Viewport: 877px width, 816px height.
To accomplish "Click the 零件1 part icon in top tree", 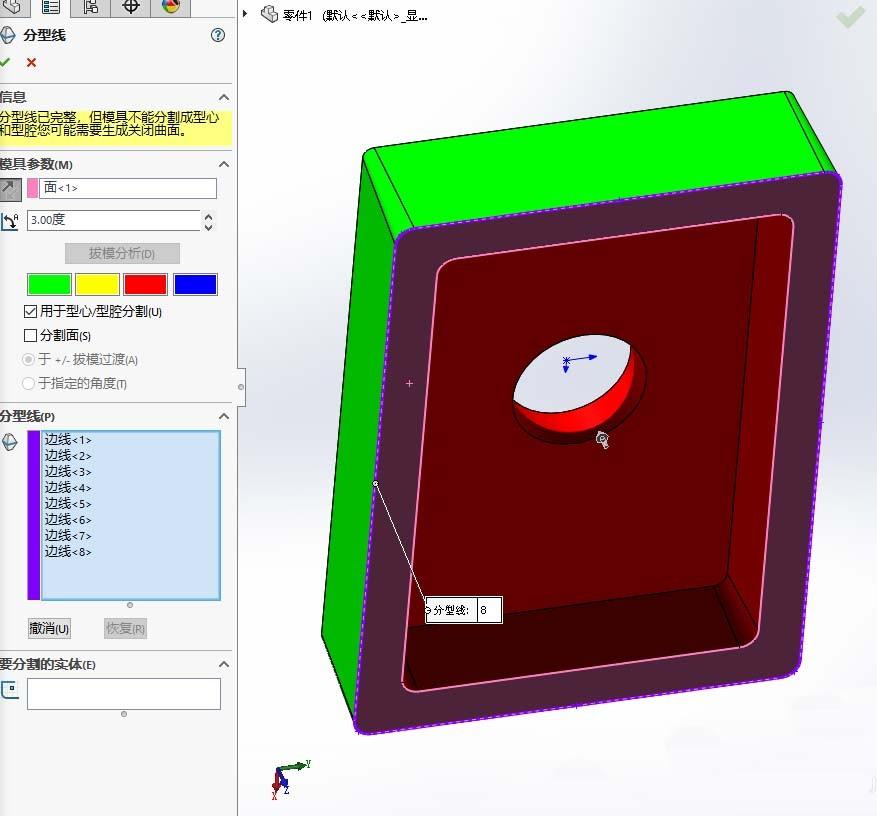I will pyautogui.click(x=267, y=14).
